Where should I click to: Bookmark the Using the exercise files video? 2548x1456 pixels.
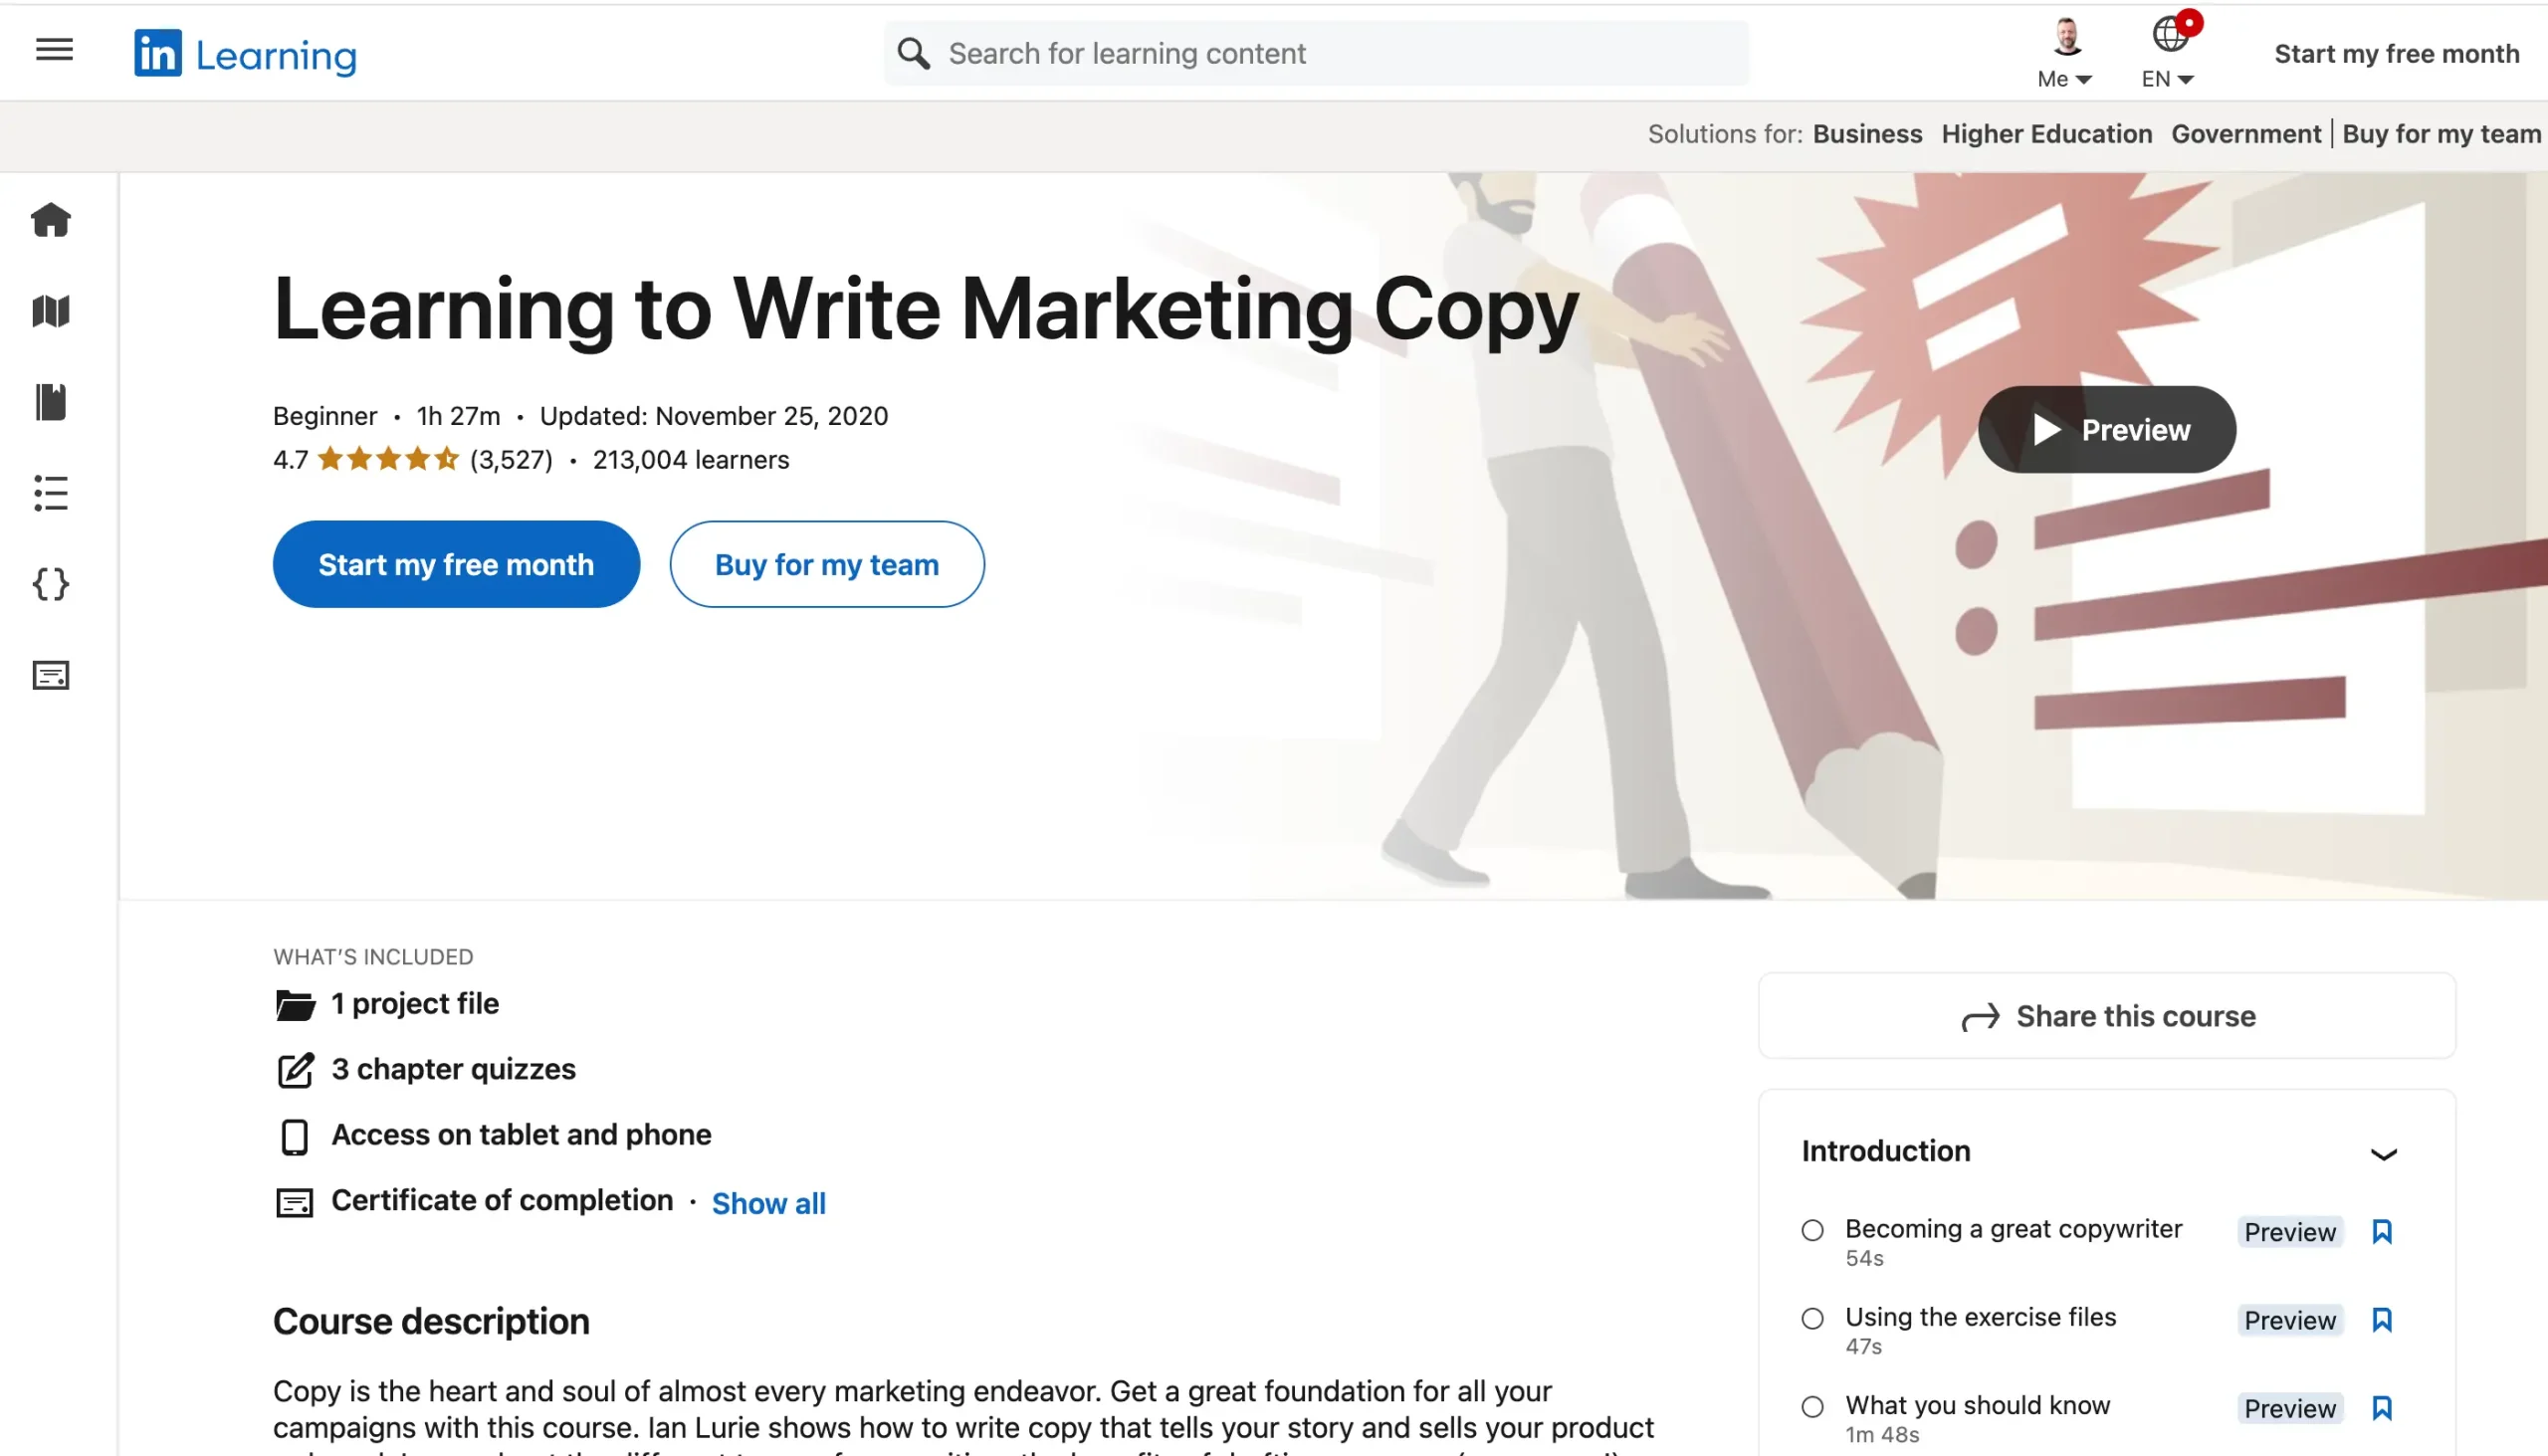(x=2382, y=1319)
